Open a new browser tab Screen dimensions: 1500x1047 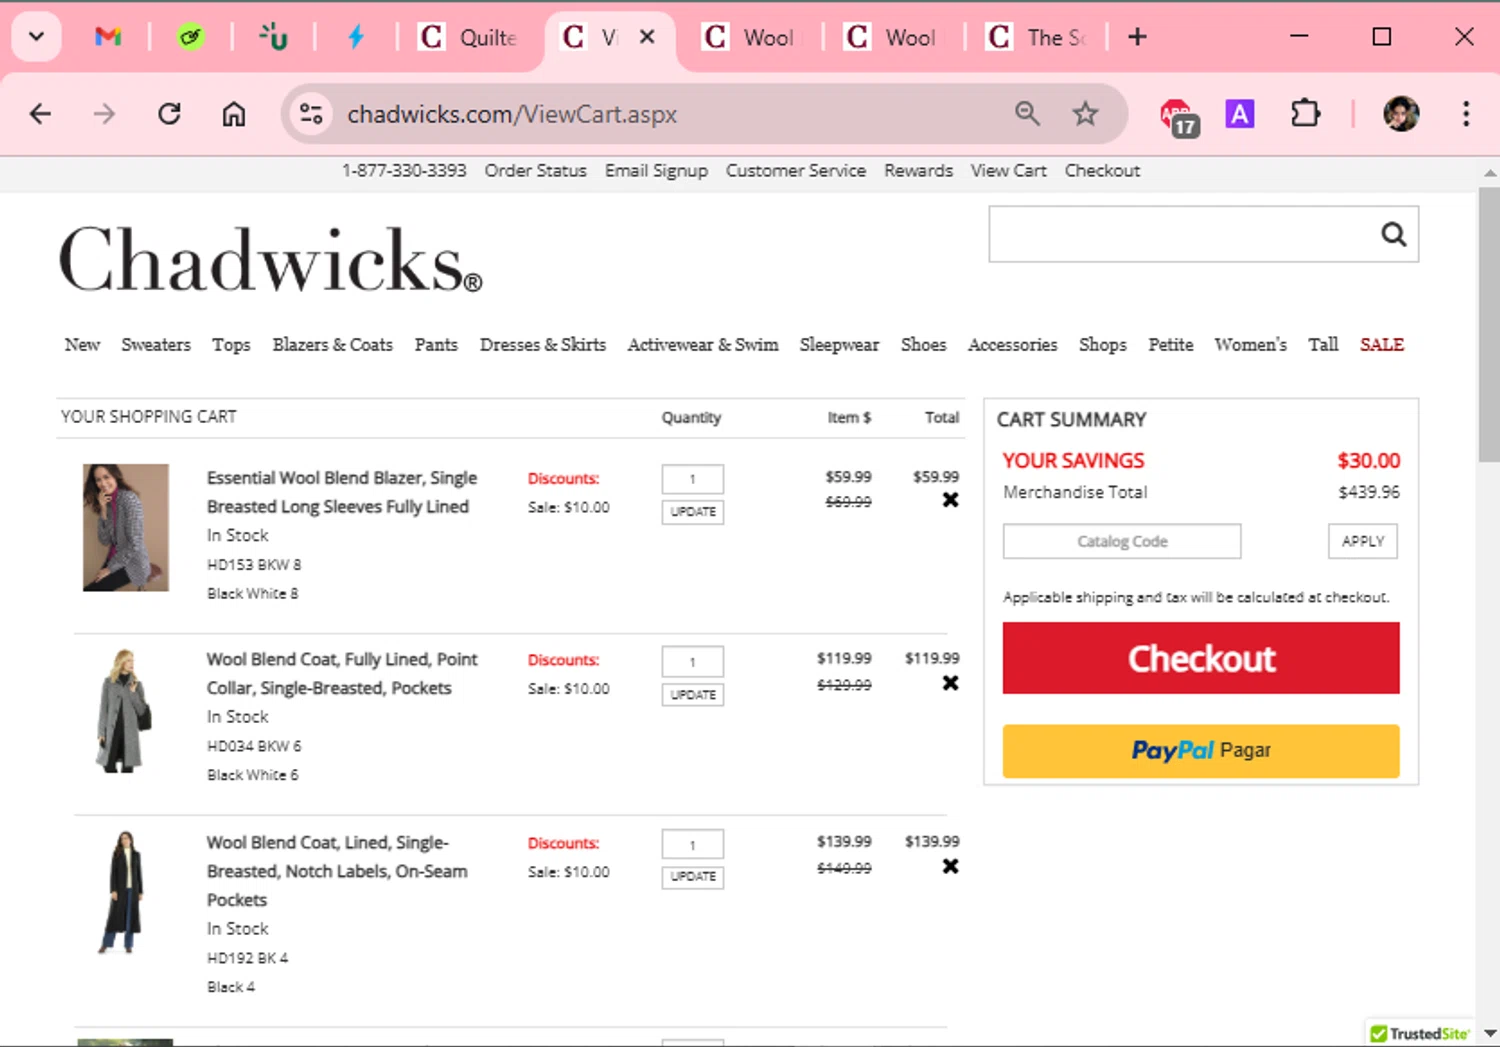pyautogui.click(x=1137, y=37)
